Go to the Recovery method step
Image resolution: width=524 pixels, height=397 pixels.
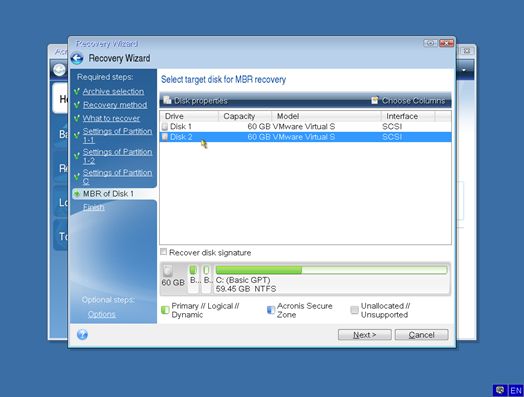point(115,105)
